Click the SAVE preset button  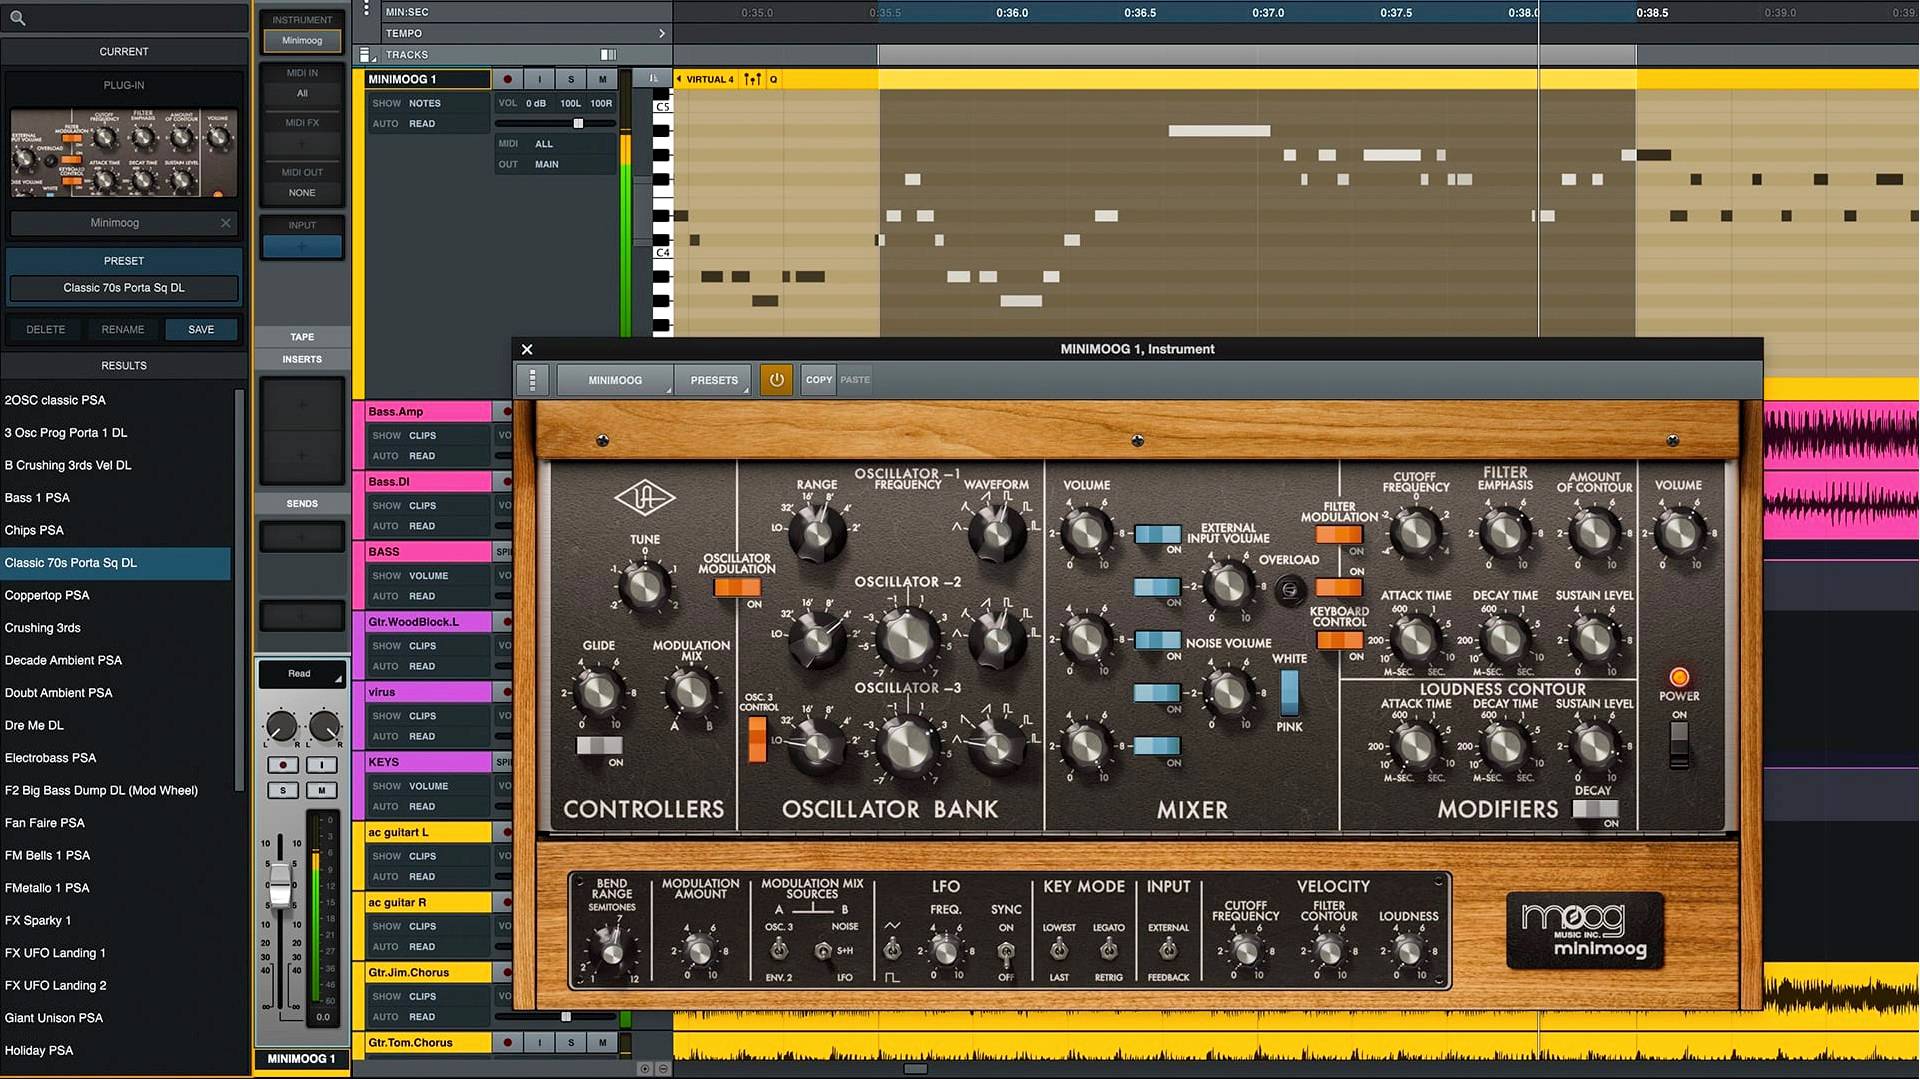click(201, 329)
